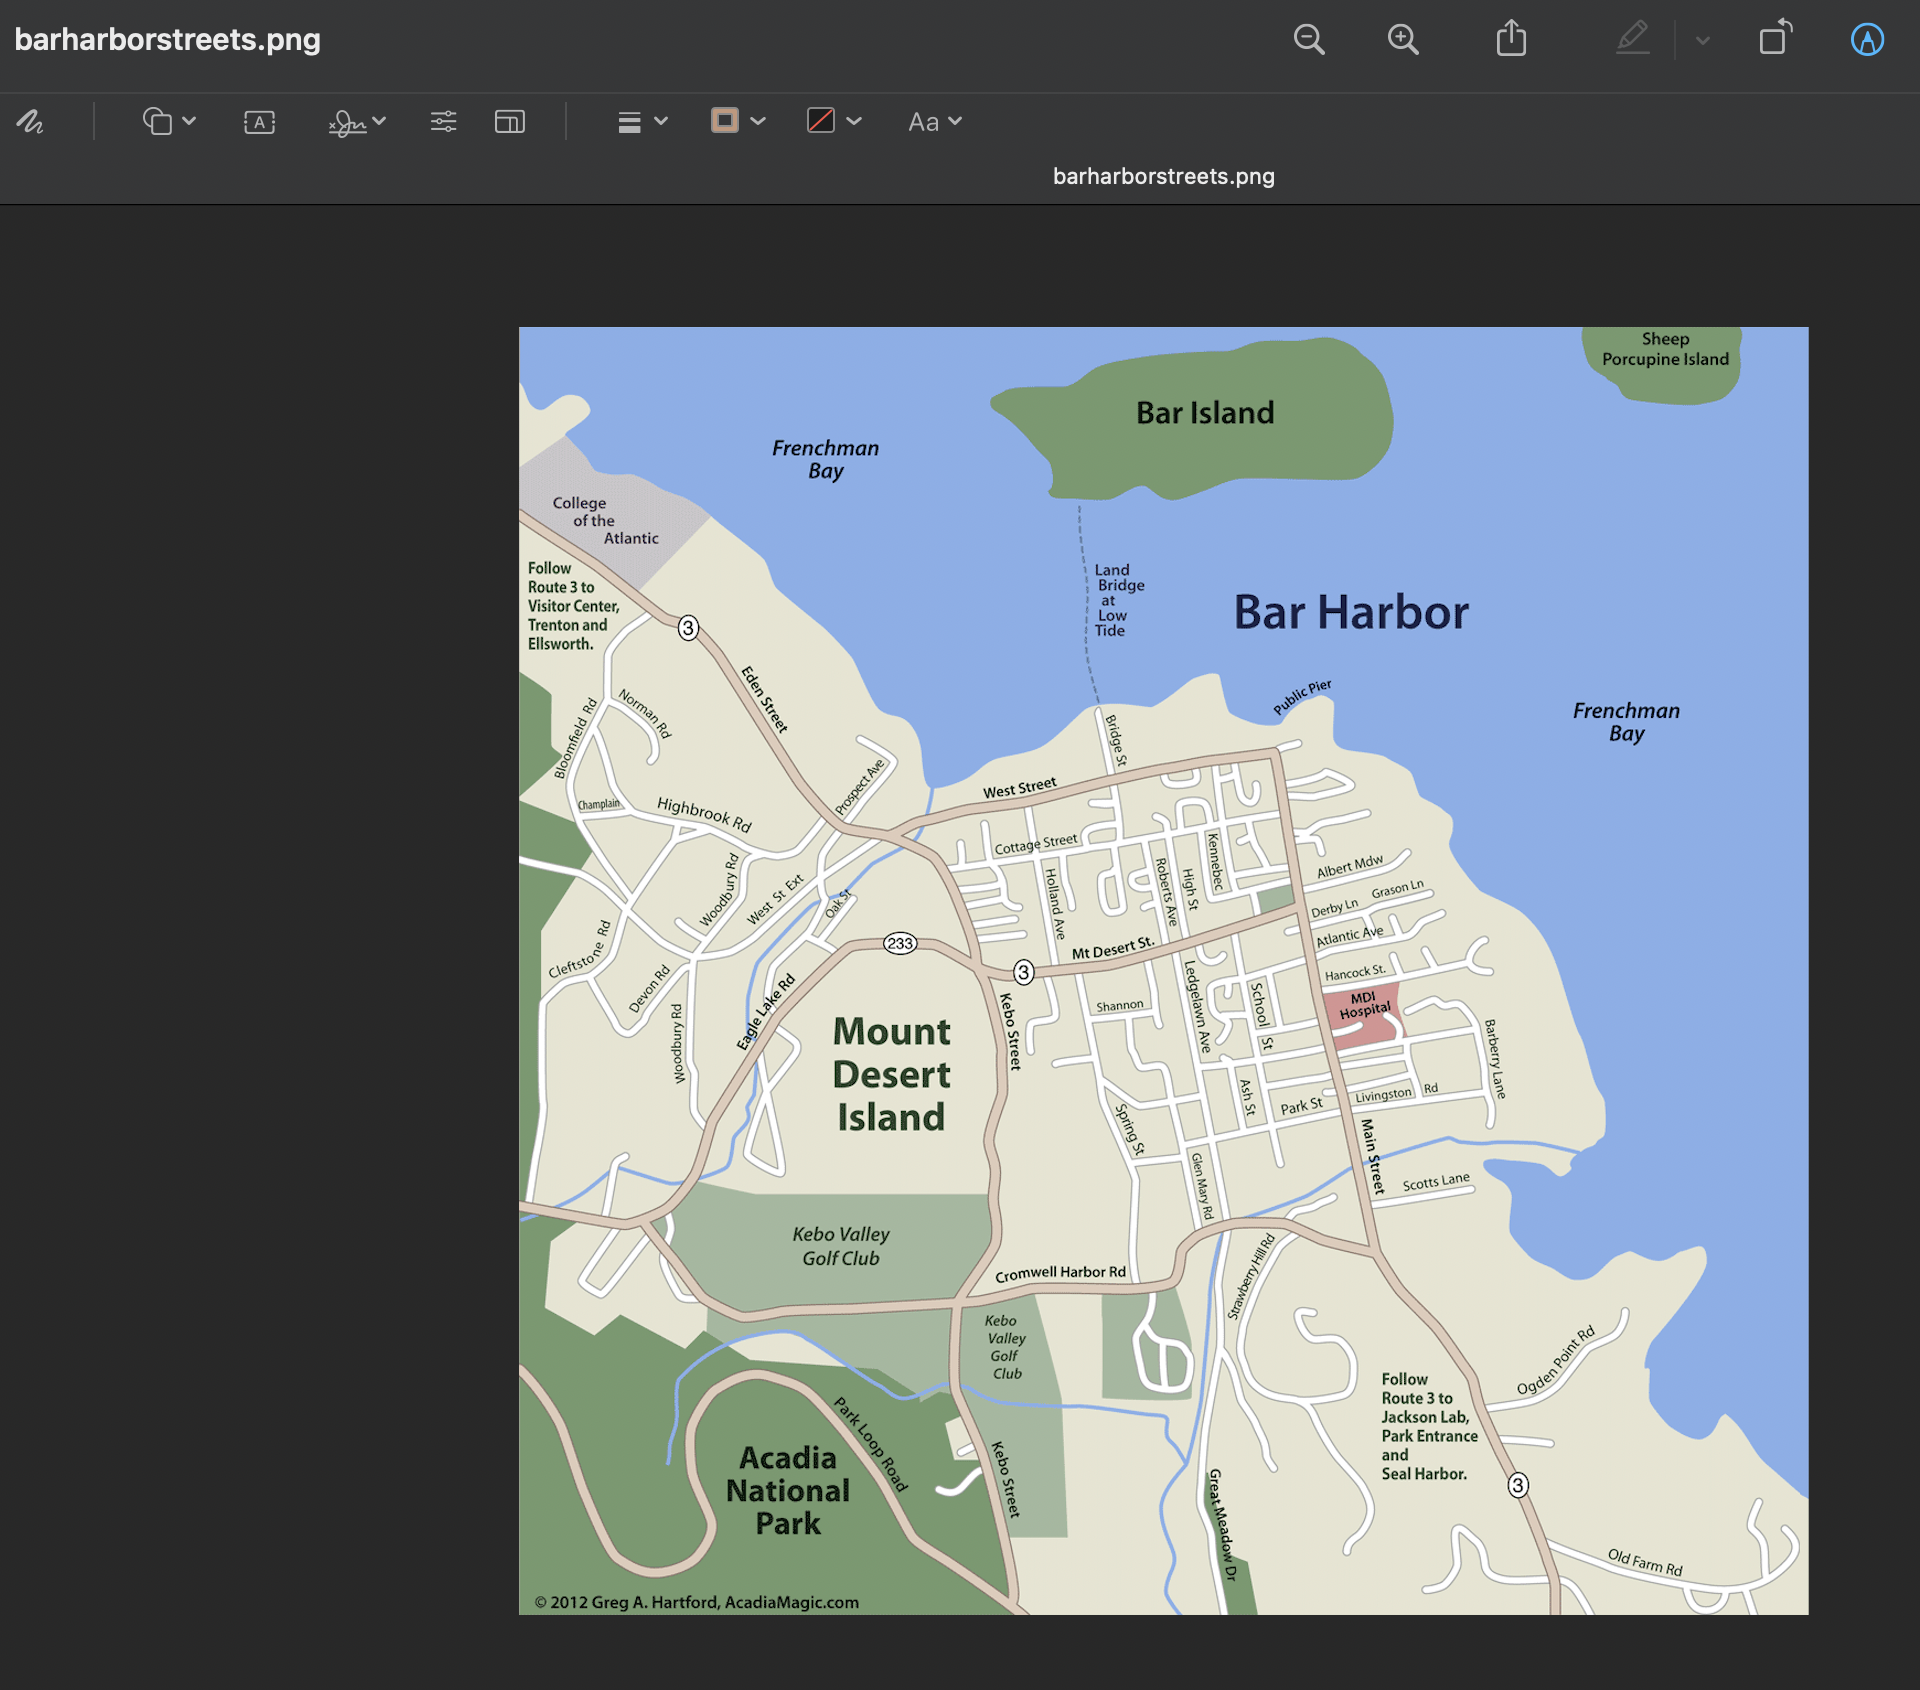Click the Park Loop Road label
The height and width of the screenshot is (1690, 1920).
(871, 1445)
